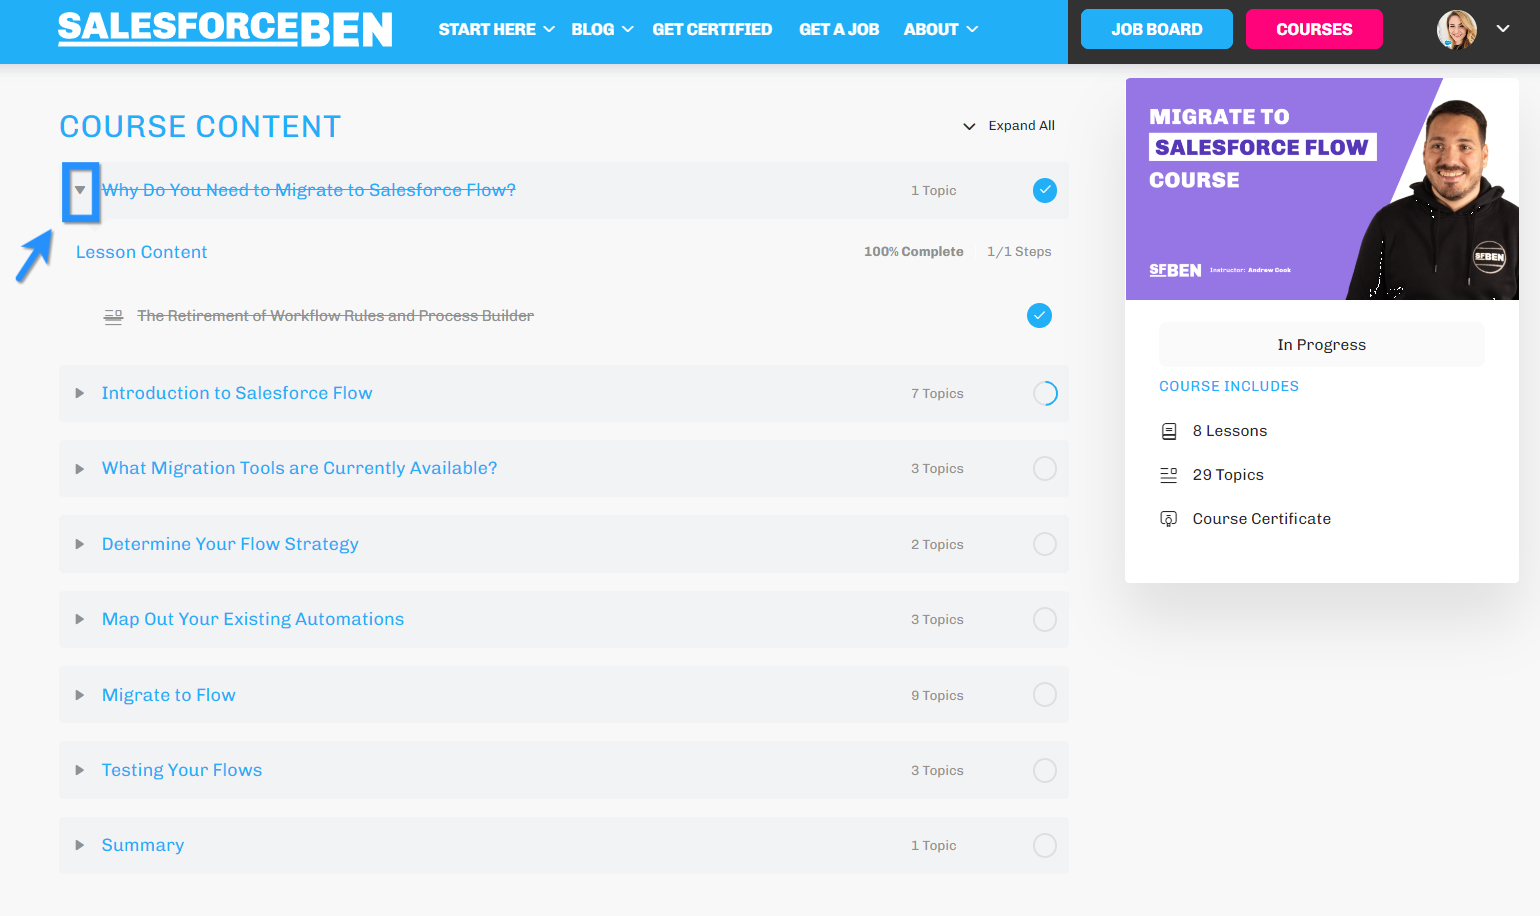Click the Lesson Content heading
The width and height of the screenshot is (1540, 916).
(142, 252)
